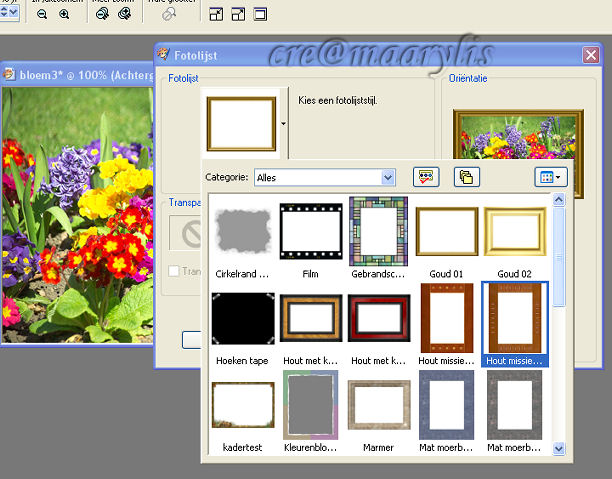The height and width of the screenshot is (479, 612).
Task: Open the thumbnail view size dropdown
Action: click(551, 177)
